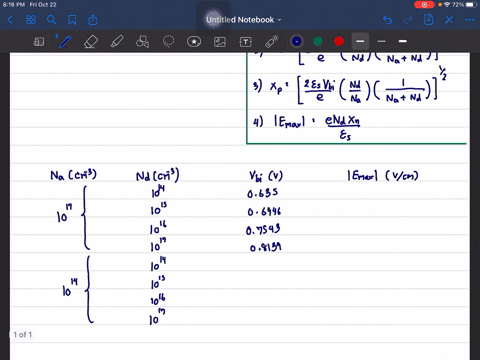Image resolution: width=480 pixels, height=360 pixels.
Task: Tap the 8:16 PM clock in status bar
Action: (x=13, y=5)
